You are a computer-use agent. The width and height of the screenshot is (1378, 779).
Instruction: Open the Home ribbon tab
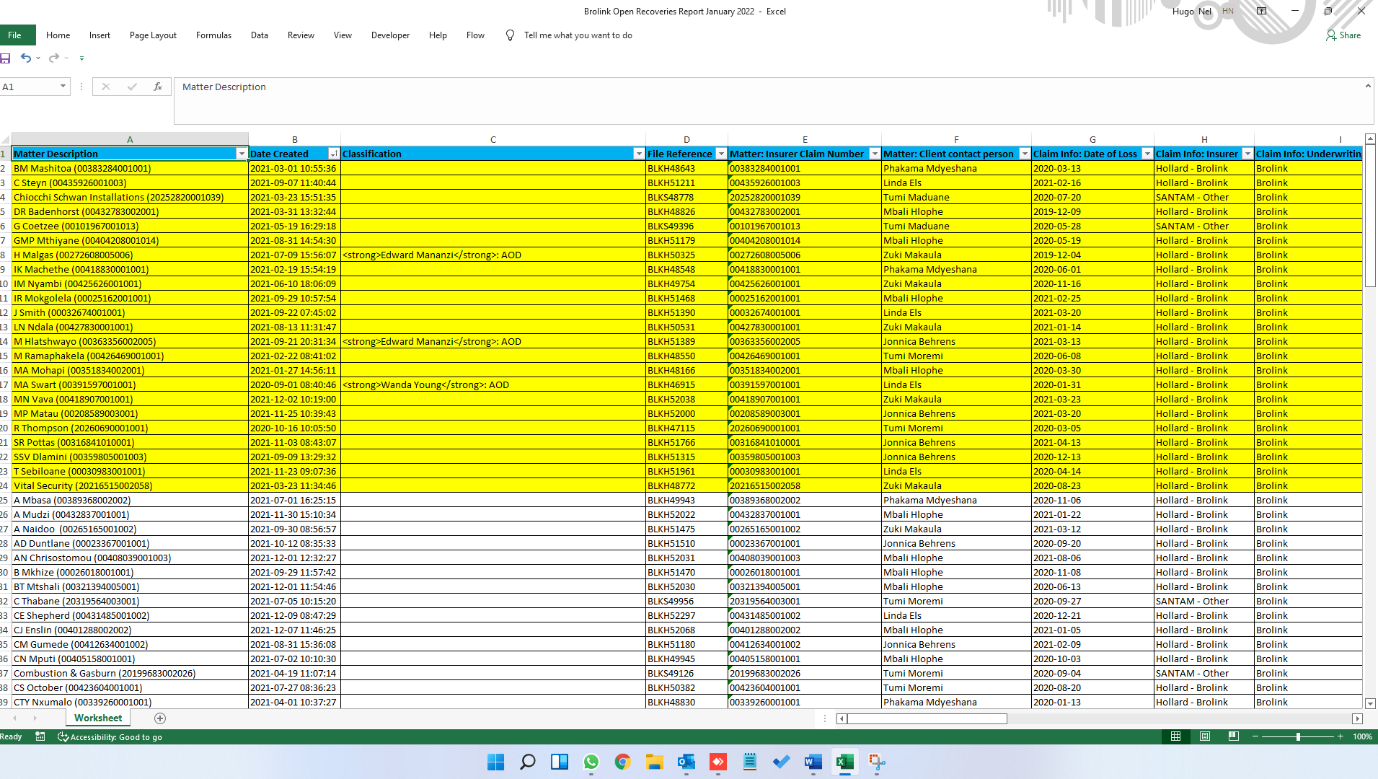click(58, 35)
